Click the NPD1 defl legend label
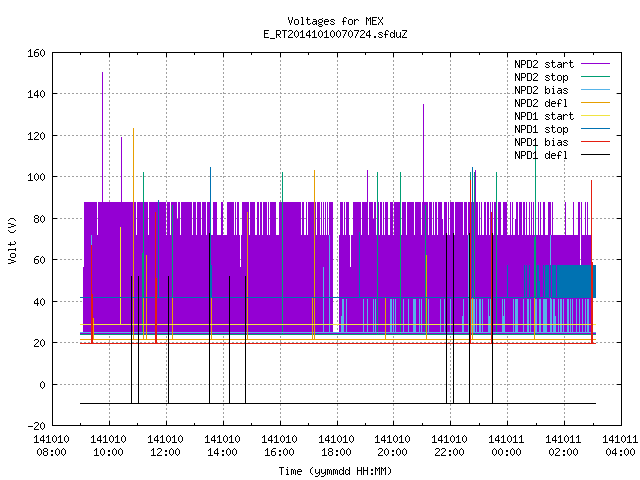Viewport: 640px width, 480px height. [x=541, y=156]
